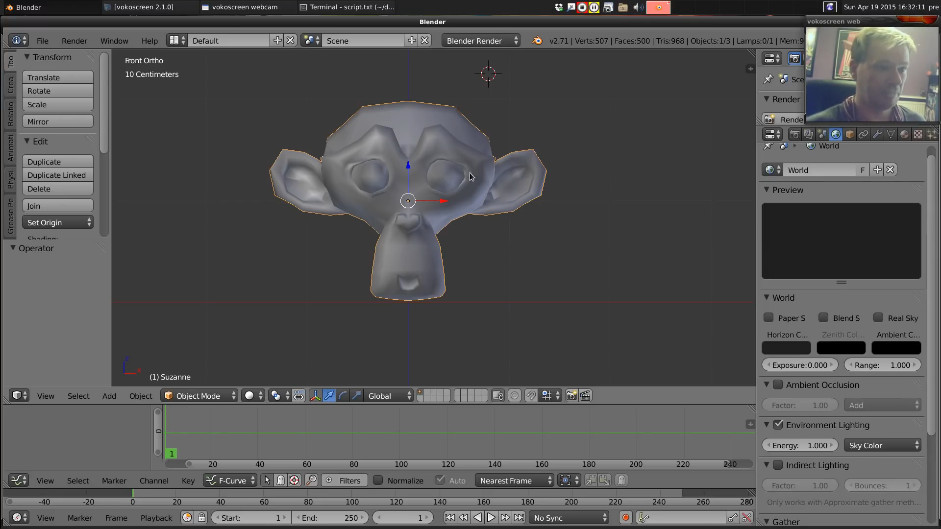Select the translate manipulator arrow icon
Image resolution: width=941 pixels, height=529 pixels.
point(329,396)
